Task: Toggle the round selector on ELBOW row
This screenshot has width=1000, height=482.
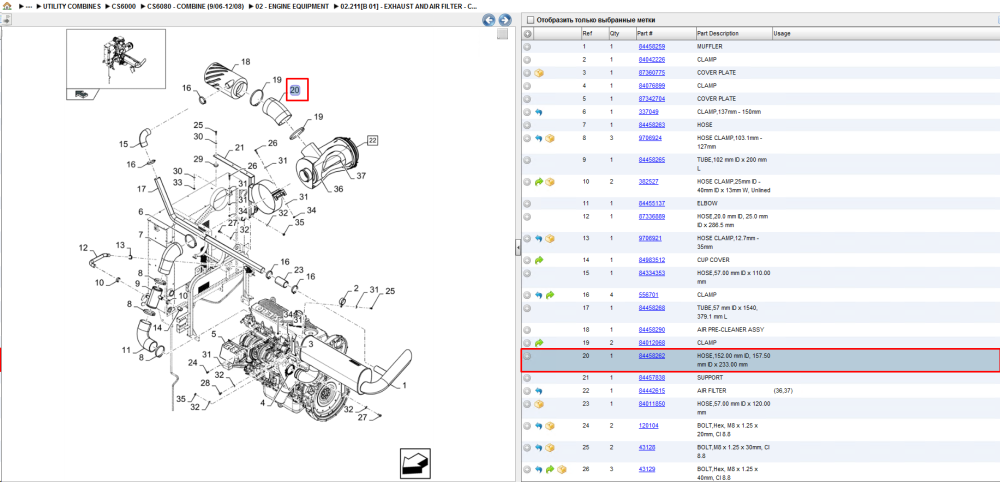Action: (527, 203)
